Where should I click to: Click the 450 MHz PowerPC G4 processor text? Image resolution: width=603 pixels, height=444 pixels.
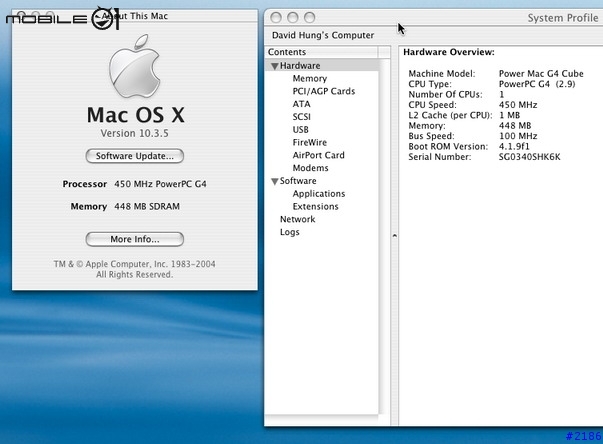click(x=160, y=184)
